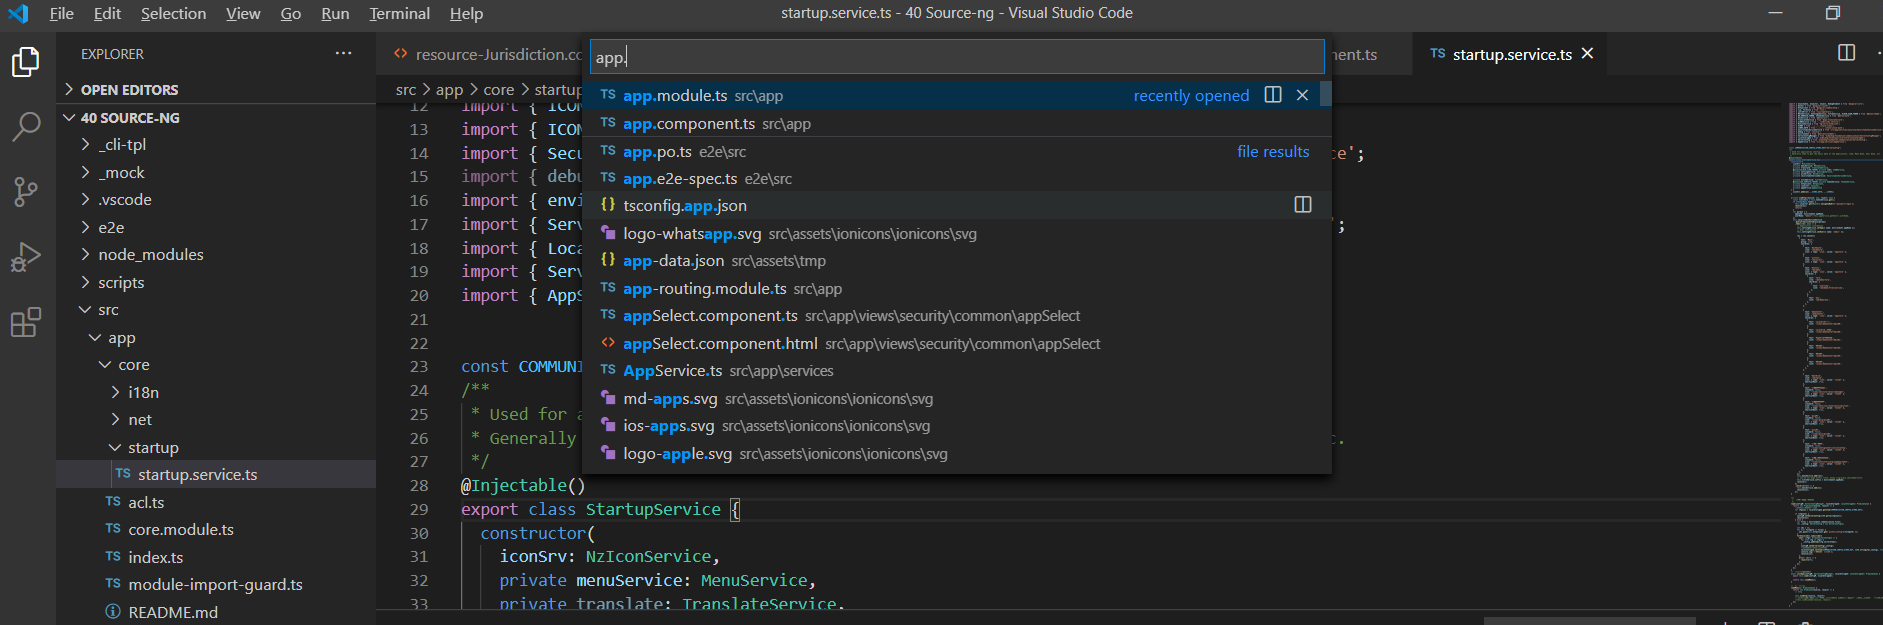Open app.module.ts to the side
The width and height of the screenshot is (1883, 625).
click(1273, 95)
